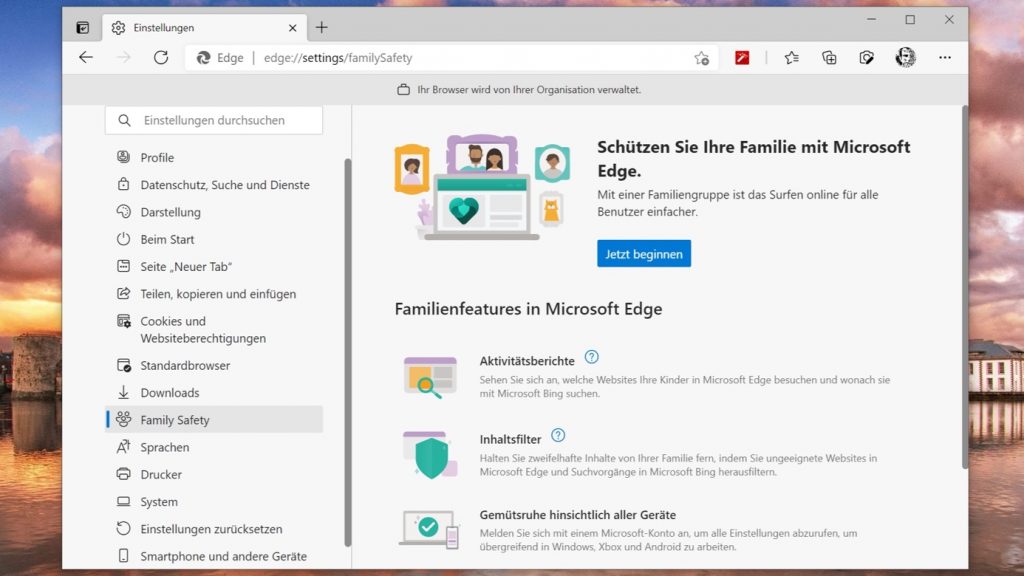Image resolution: width=1024 pixels, height=576 pixels.
Task: Open help for Inhaltsfilter
Action: click(559, 435)
